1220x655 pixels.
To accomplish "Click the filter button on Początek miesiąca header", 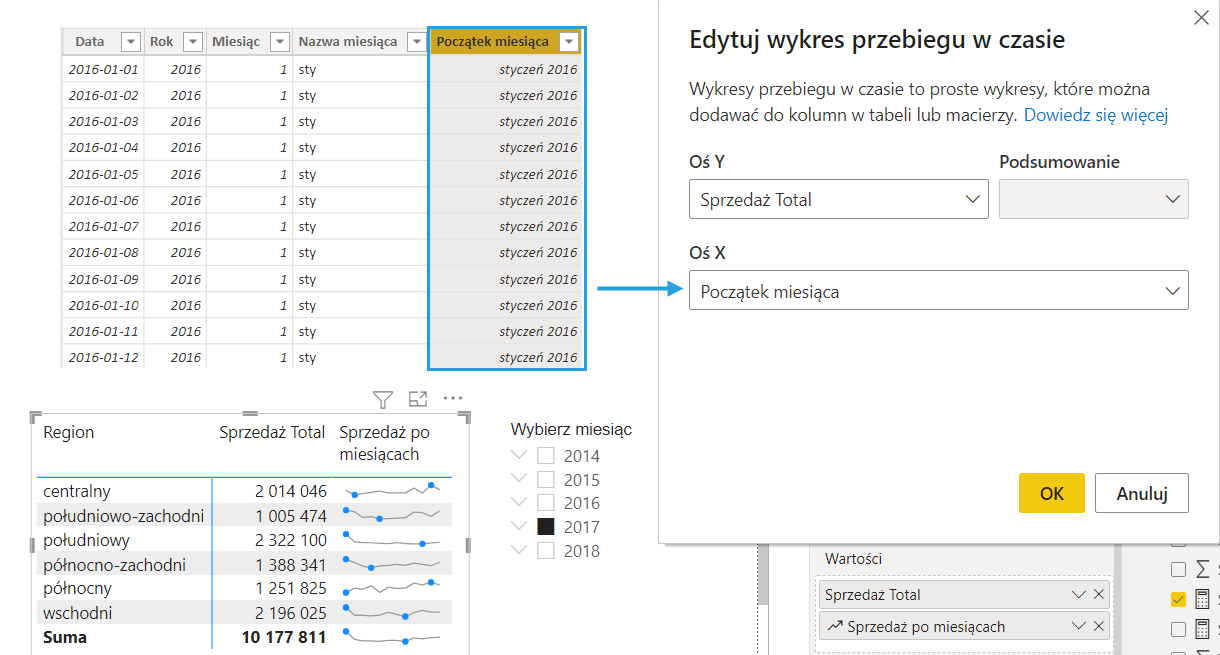I will point(569,42).
